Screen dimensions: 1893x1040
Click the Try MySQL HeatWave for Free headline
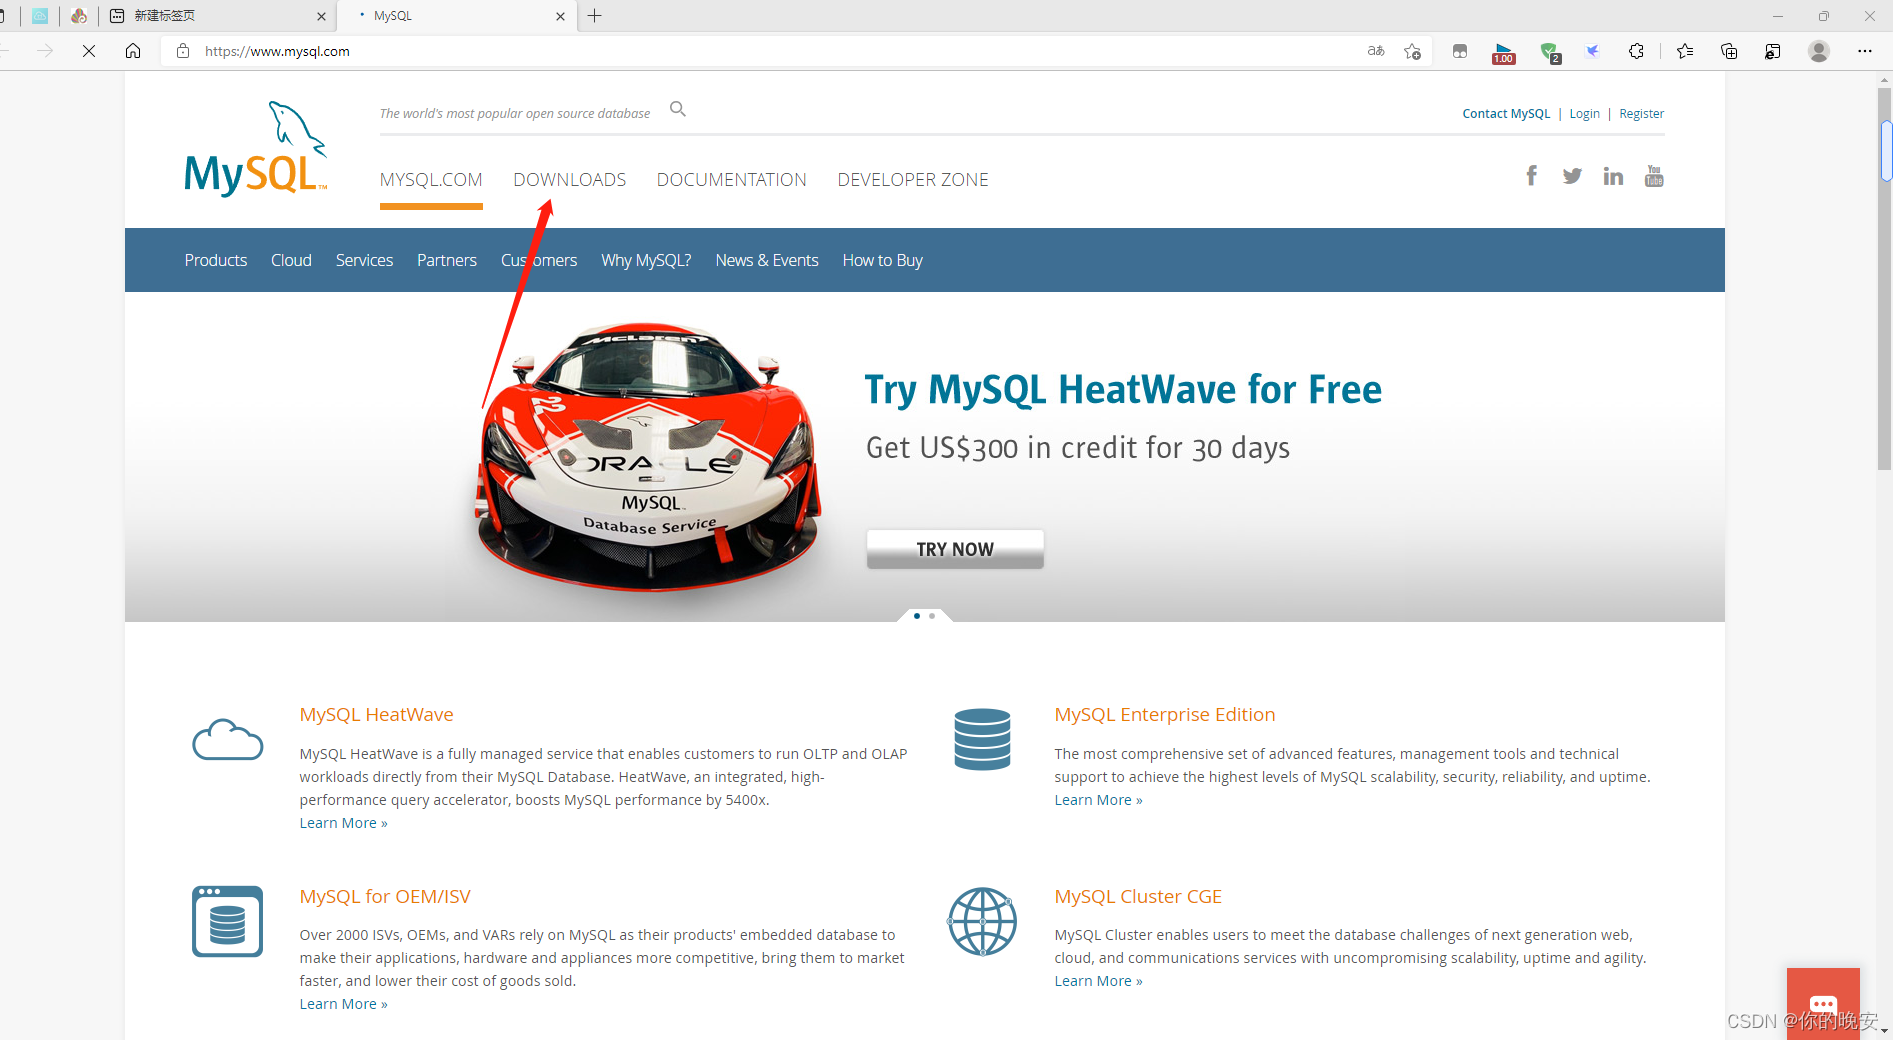pos(1123,390)
